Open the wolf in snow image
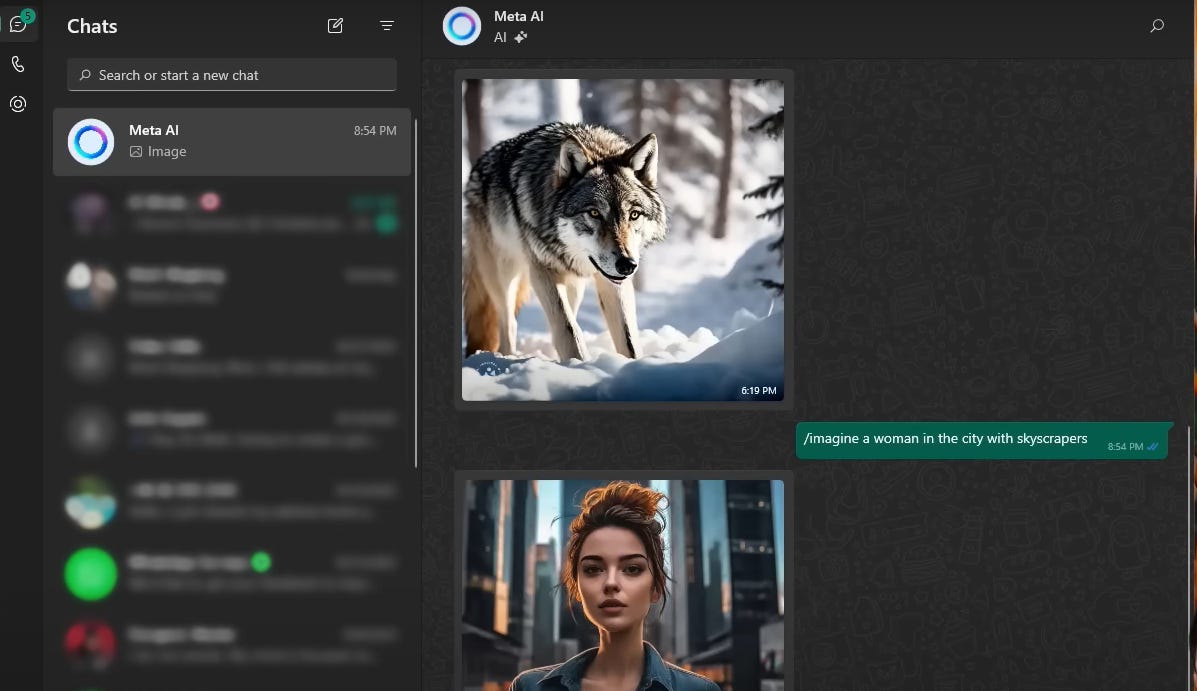The height and width of the screenshot is (691, 1197). (x=623, y=240)
